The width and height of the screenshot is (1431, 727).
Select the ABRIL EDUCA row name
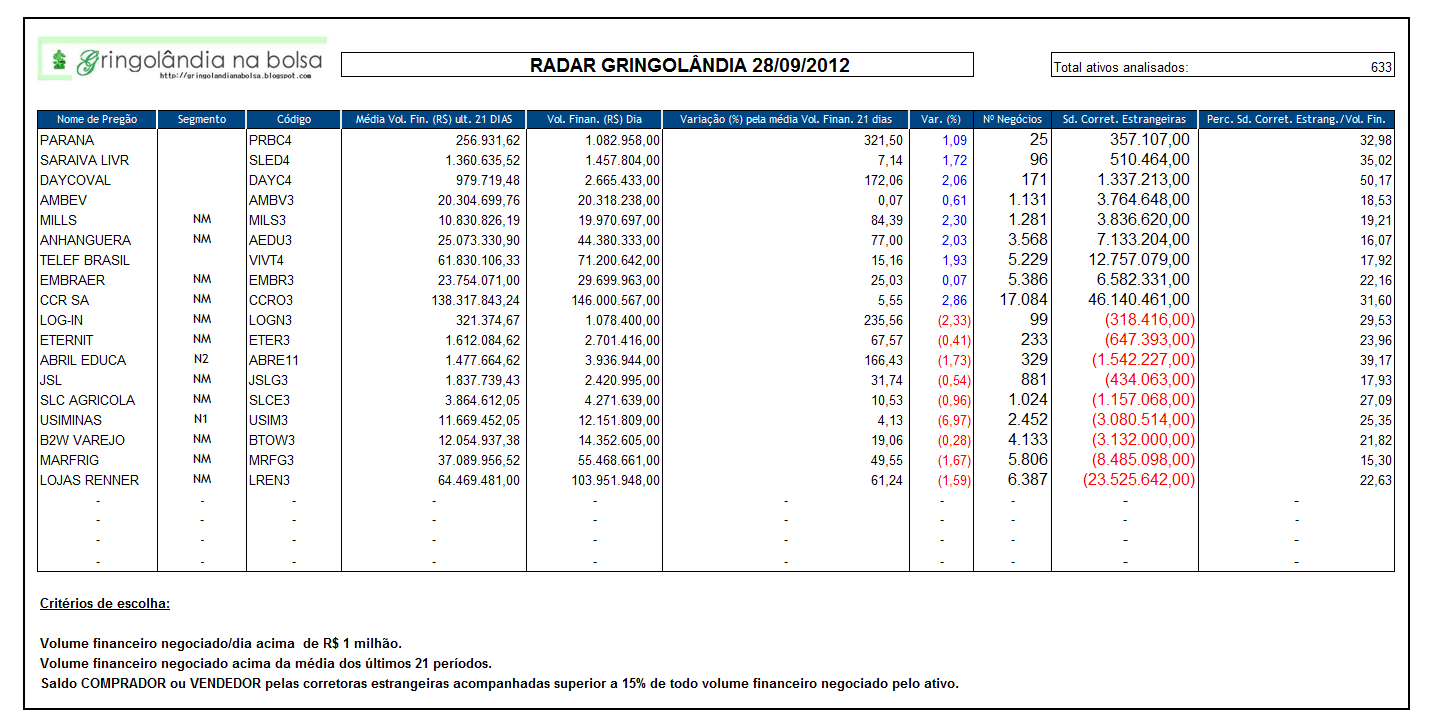pos(82,360)
